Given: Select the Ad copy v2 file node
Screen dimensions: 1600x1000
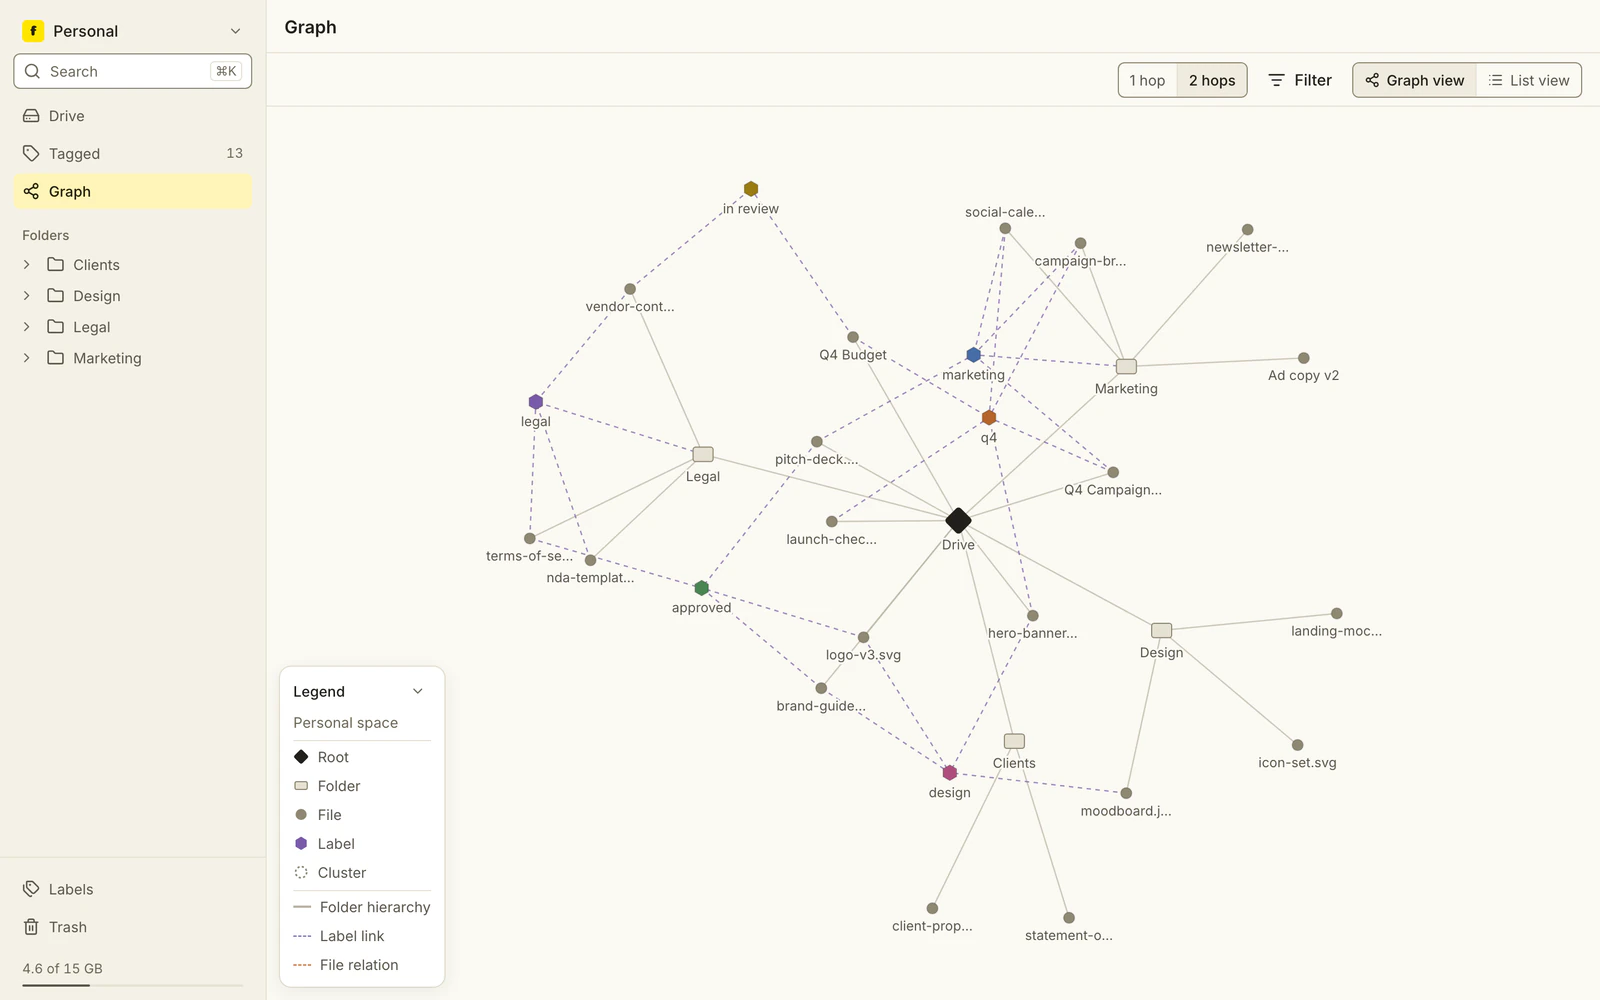Looking at the screenshot, I should point(1304,358).
